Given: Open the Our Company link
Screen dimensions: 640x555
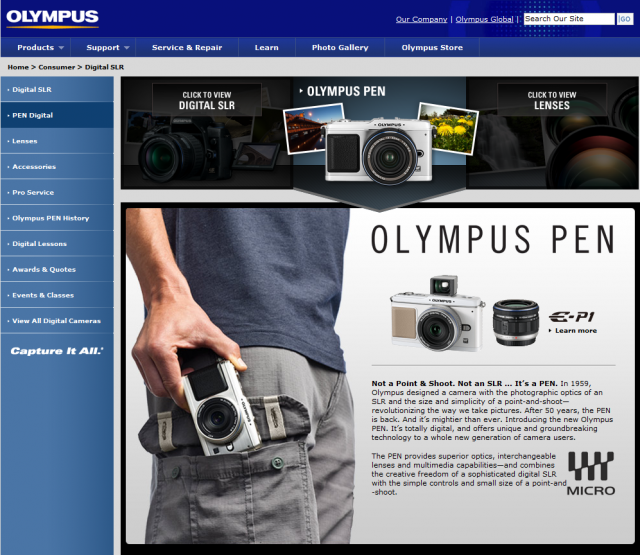Looking at the screenshot, I should [421, 19].
